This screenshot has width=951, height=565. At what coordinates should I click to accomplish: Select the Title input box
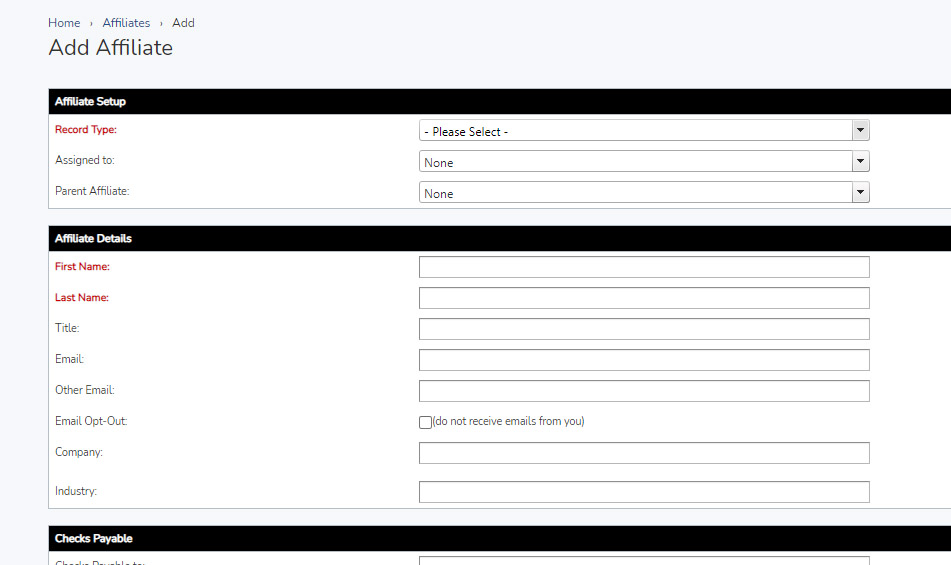tap(643, 329)
